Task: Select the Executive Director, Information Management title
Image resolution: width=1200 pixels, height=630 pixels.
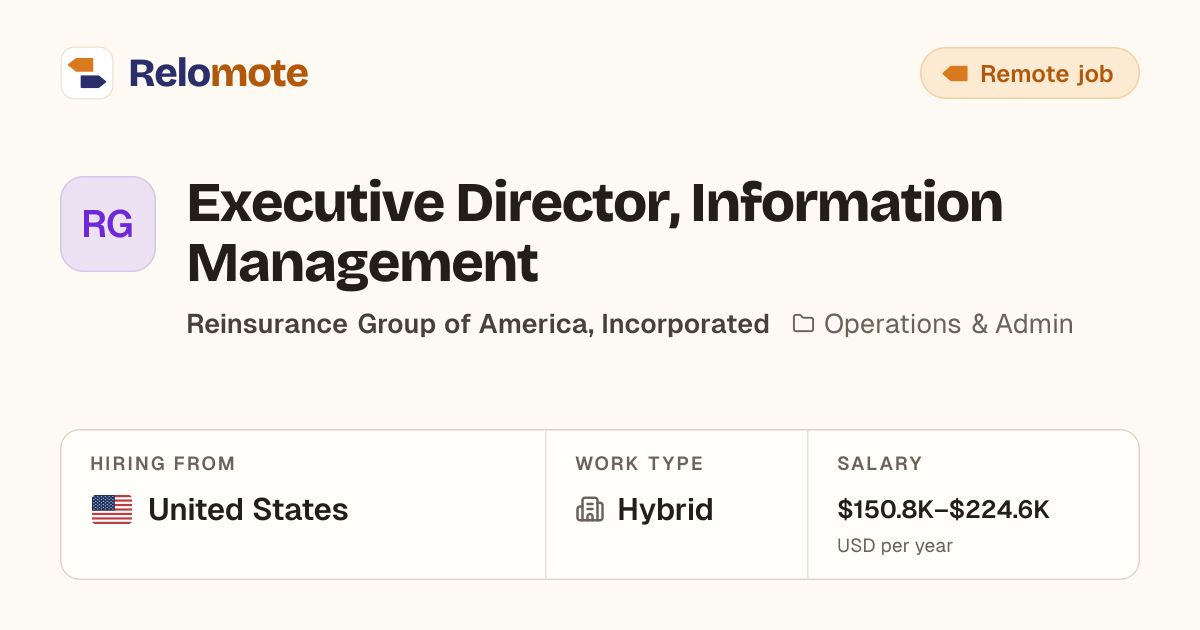Action: [595, 232]
